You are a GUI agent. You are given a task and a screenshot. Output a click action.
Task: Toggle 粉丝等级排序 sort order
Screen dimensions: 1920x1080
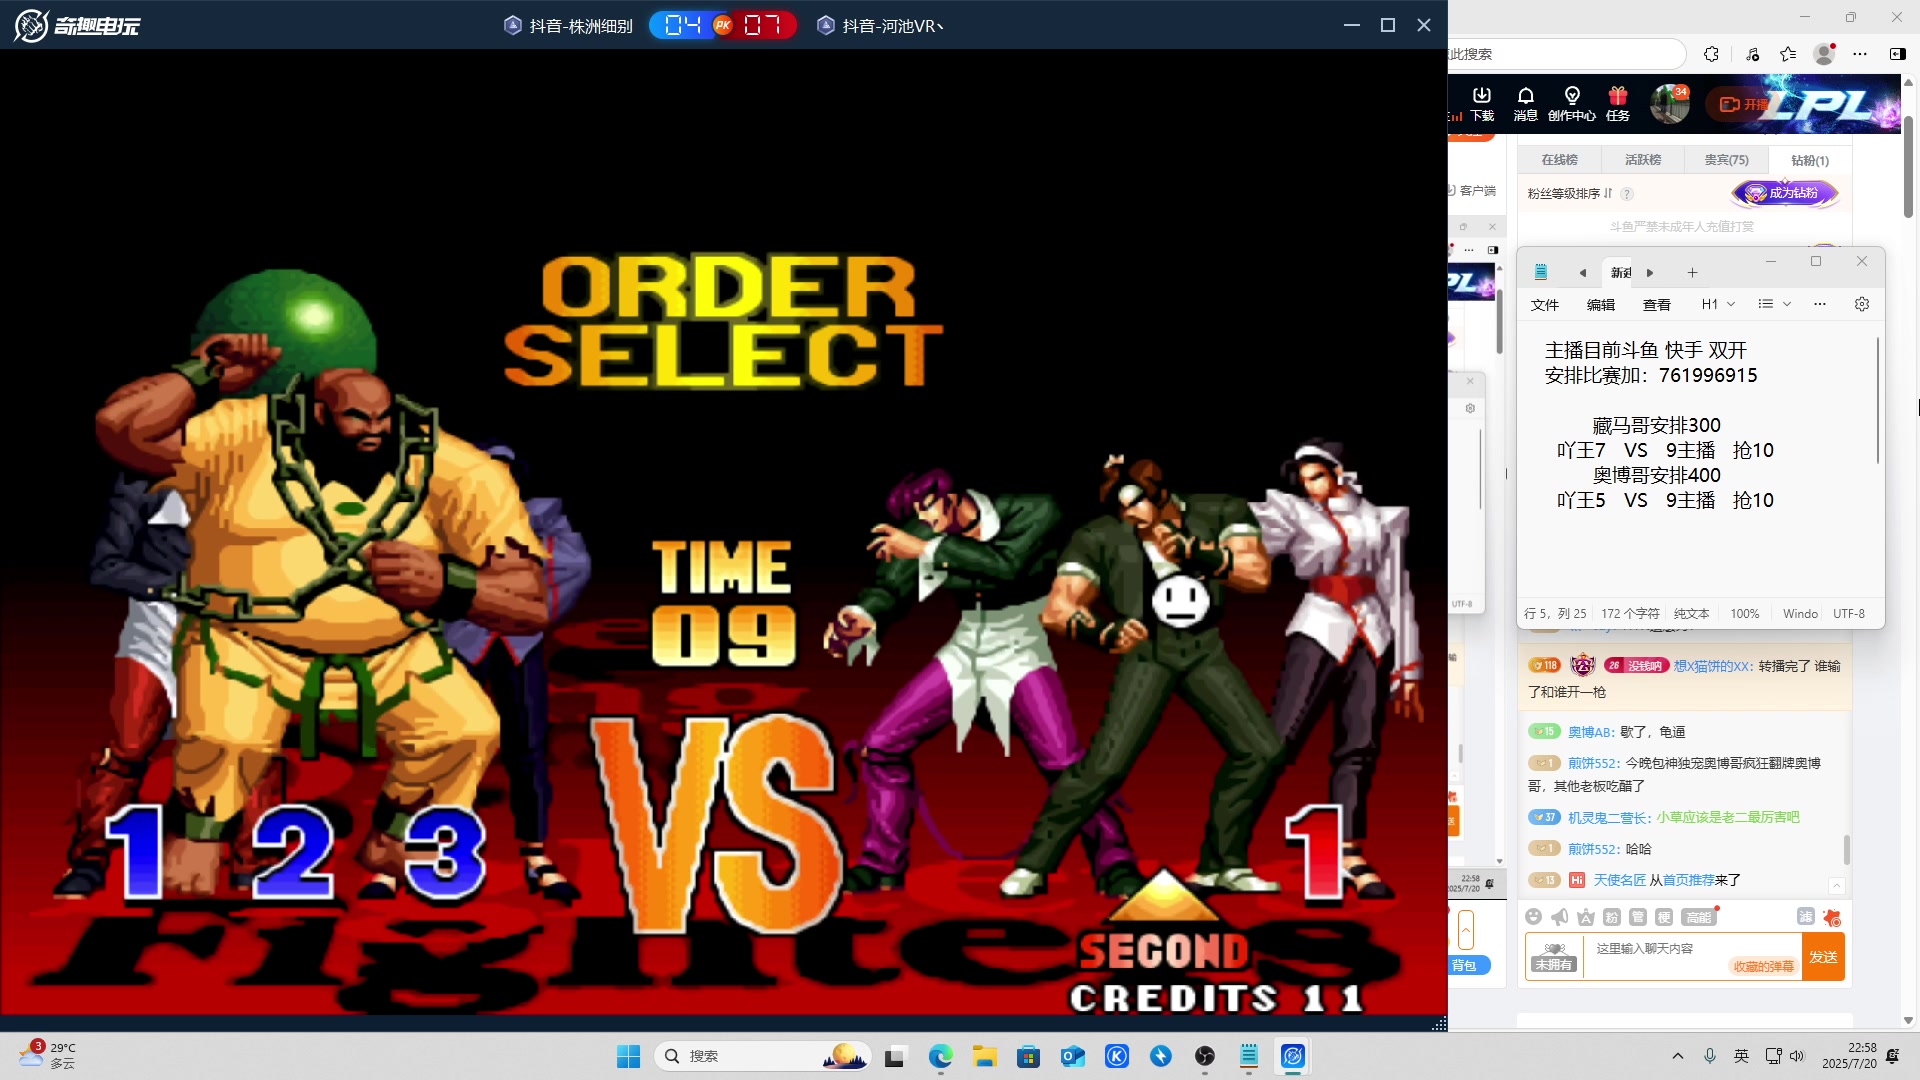pyautogui.click(x=1570, y=194)
